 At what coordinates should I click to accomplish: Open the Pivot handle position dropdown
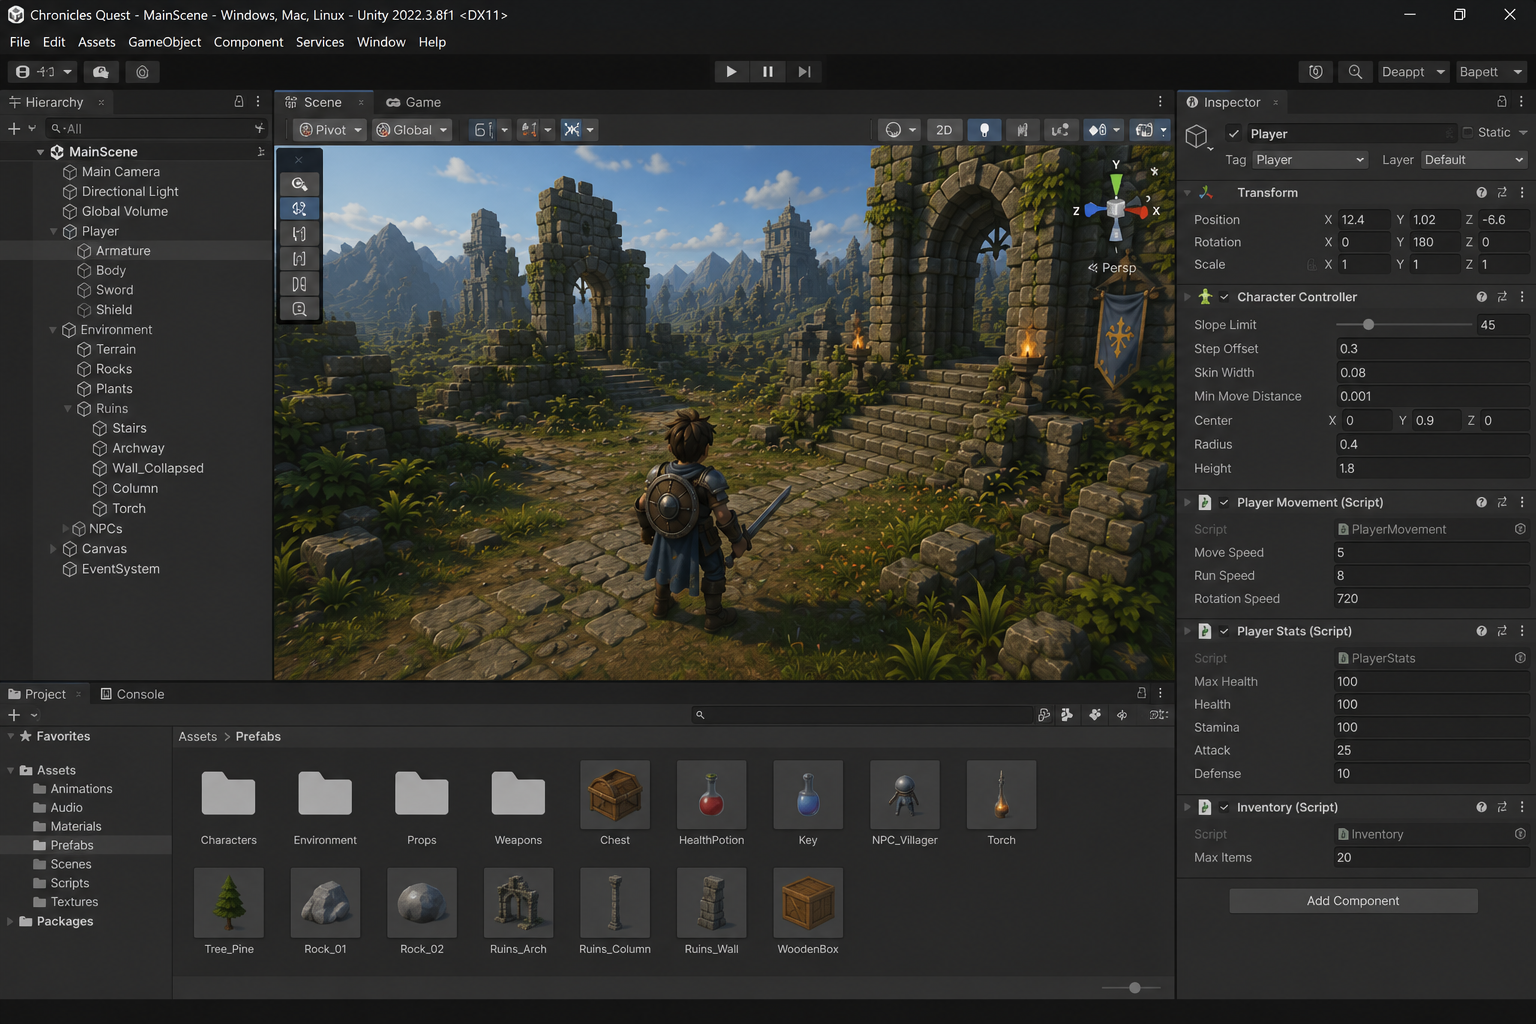[330, 130]
